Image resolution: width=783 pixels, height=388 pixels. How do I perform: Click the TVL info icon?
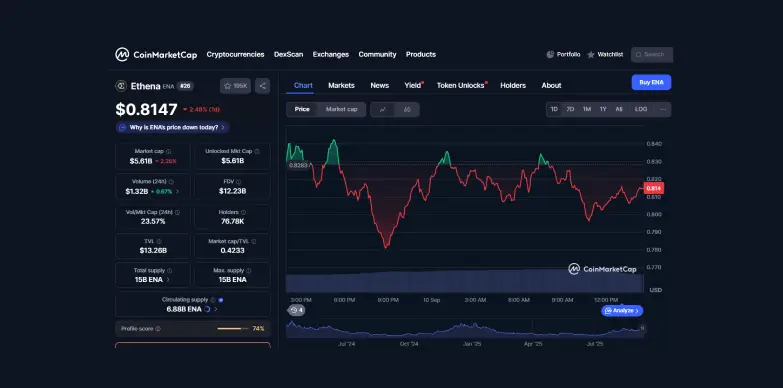pos(159,241)
